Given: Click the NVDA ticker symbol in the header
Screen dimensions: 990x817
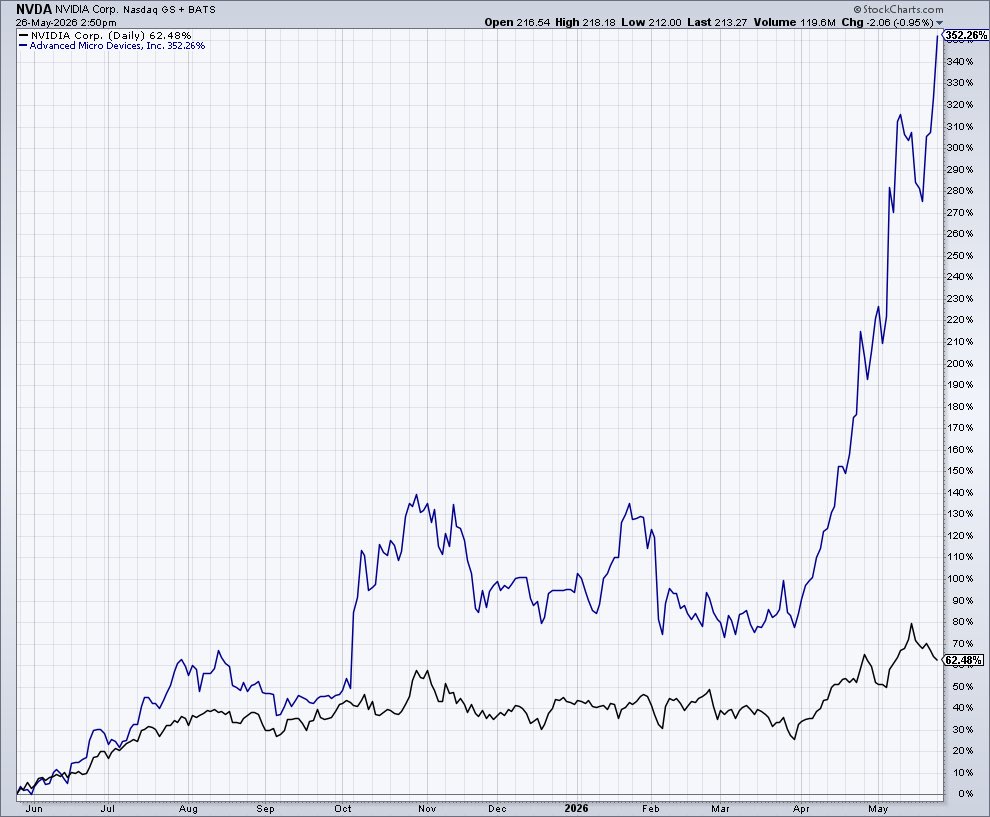Looking at the screenshot, I should [x=34, y=9].
